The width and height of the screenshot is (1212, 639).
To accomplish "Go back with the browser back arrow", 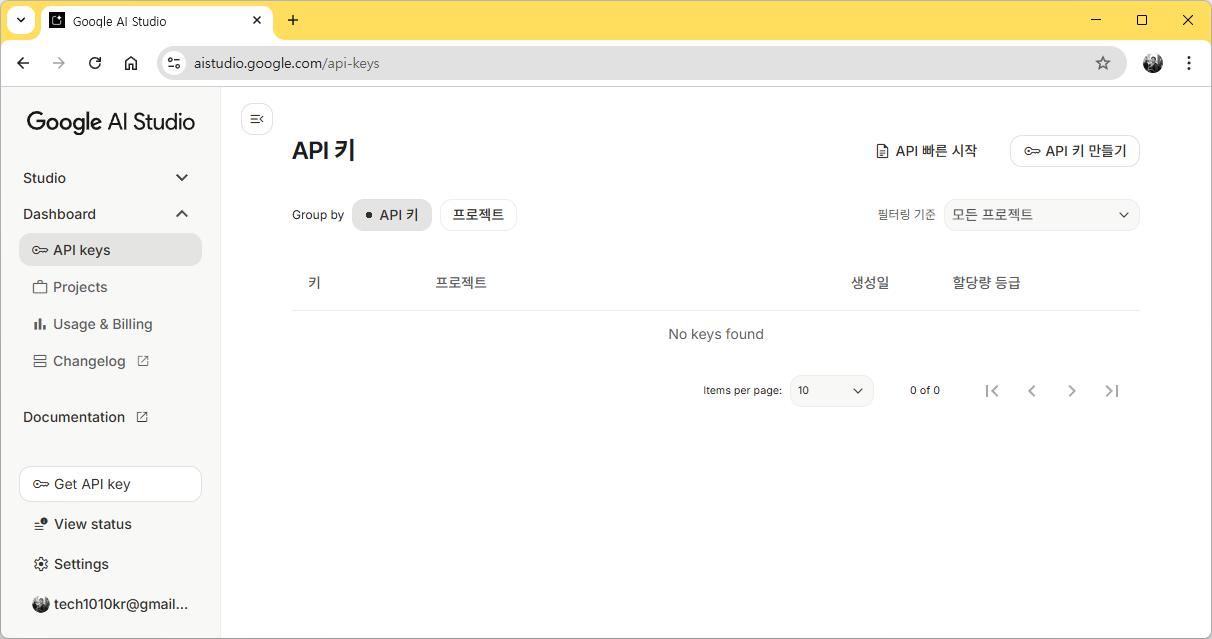I will [x=23, y=63].
